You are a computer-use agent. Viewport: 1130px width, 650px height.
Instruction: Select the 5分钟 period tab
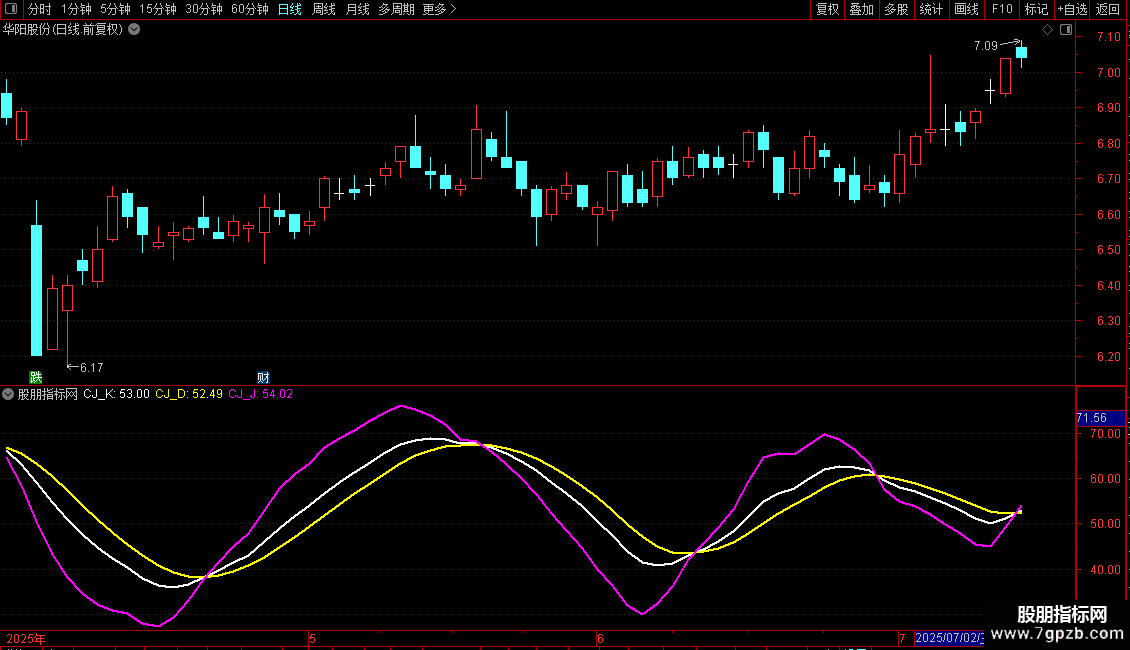tap(115, 9)
